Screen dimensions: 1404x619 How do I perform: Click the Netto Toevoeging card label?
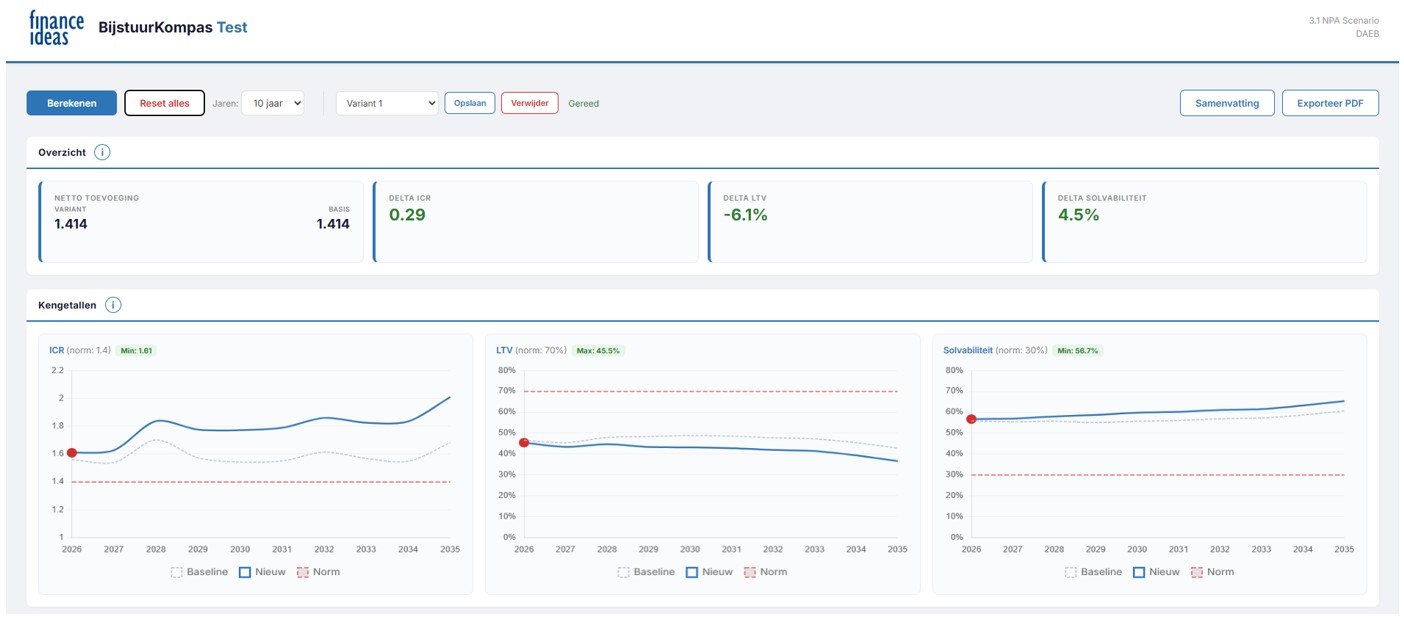[x=97, y=198]
